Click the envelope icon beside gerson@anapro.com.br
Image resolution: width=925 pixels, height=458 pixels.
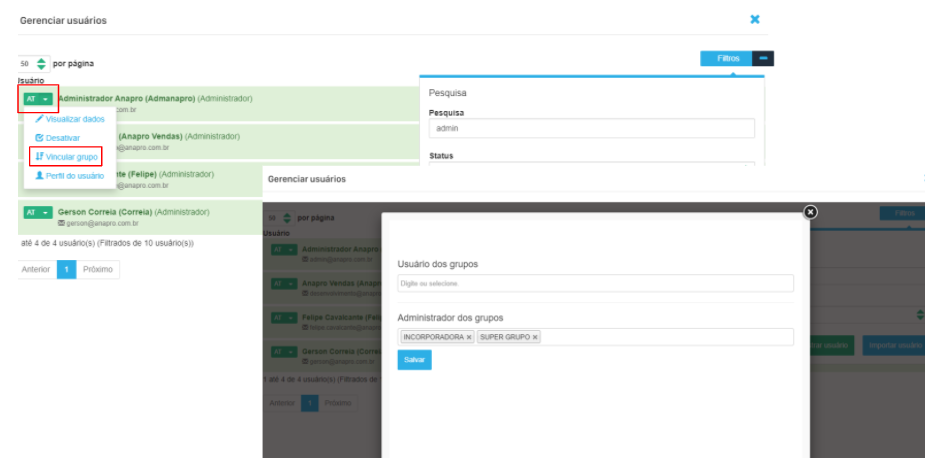[61, 223]
